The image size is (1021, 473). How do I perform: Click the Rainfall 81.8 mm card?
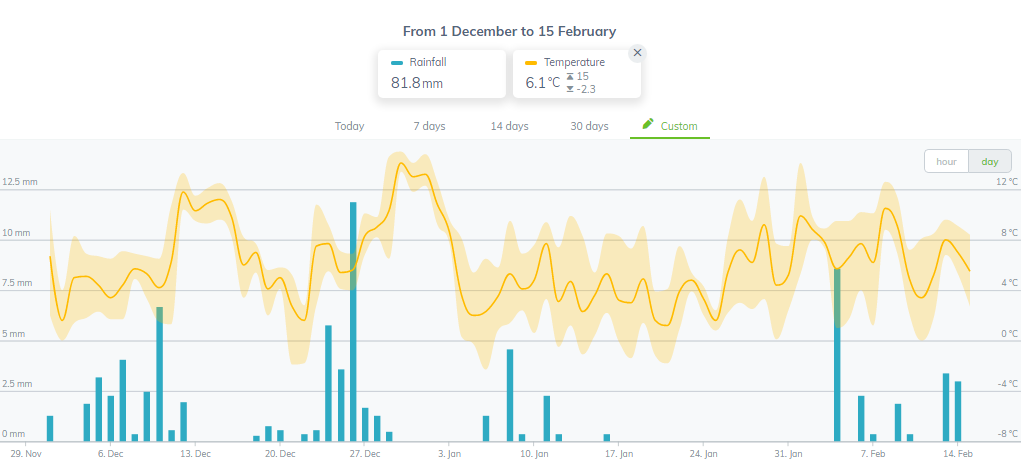pyautogui.click(x=442, y=74)
